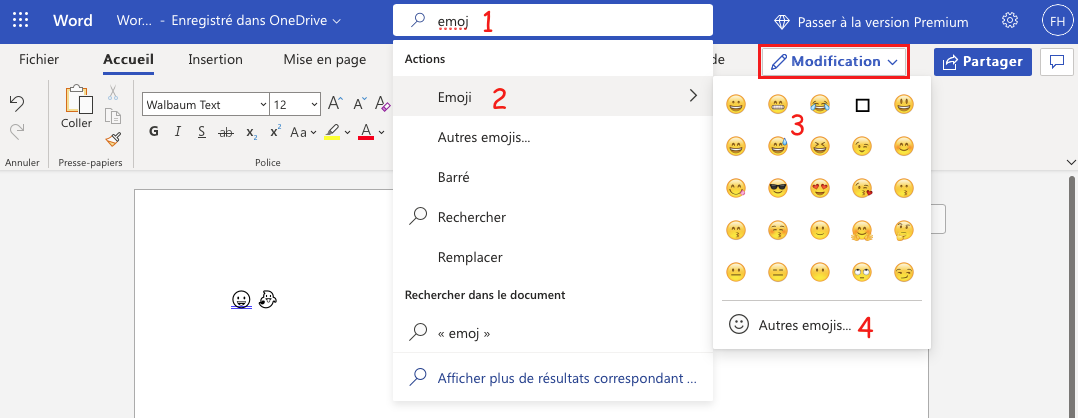
Task: Choose Rechercher from the actions list
Action: point(553,217)
